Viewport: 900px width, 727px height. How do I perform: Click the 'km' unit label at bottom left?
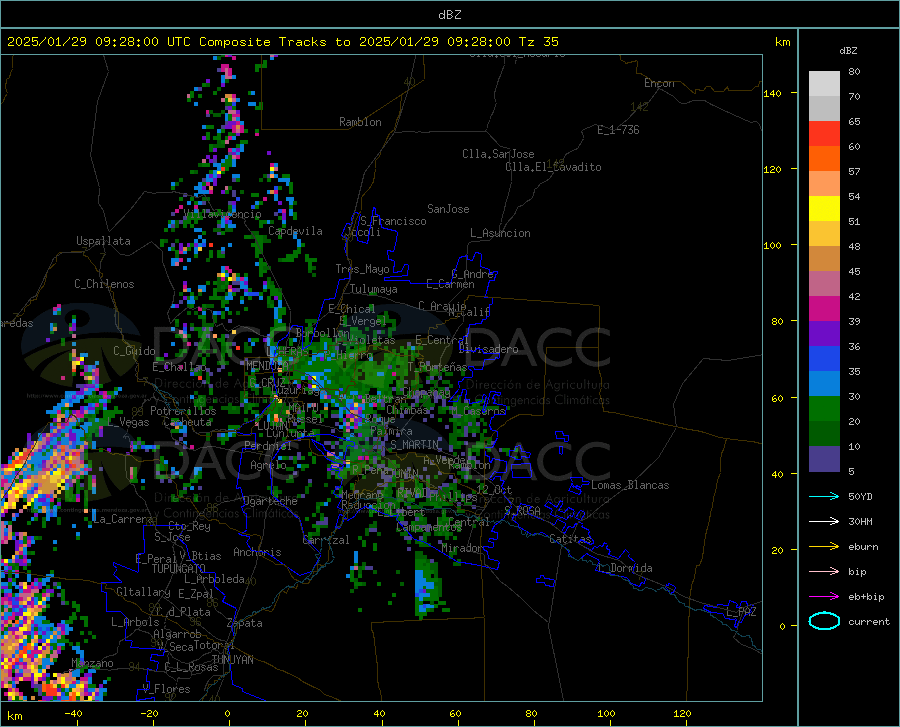(x=14, y=716)
